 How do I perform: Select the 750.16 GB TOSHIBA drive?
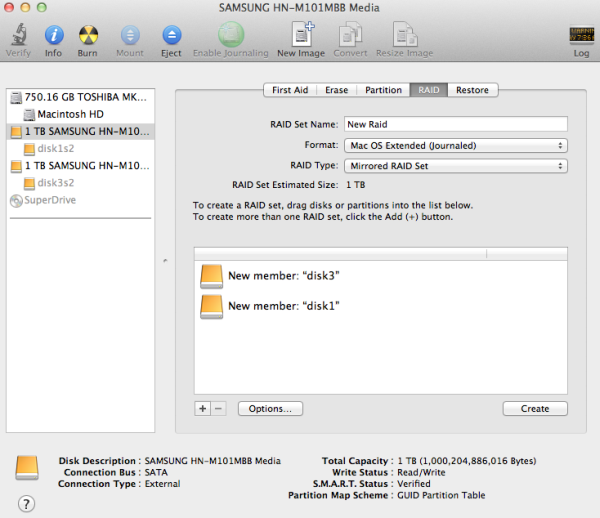coord(80,97)
